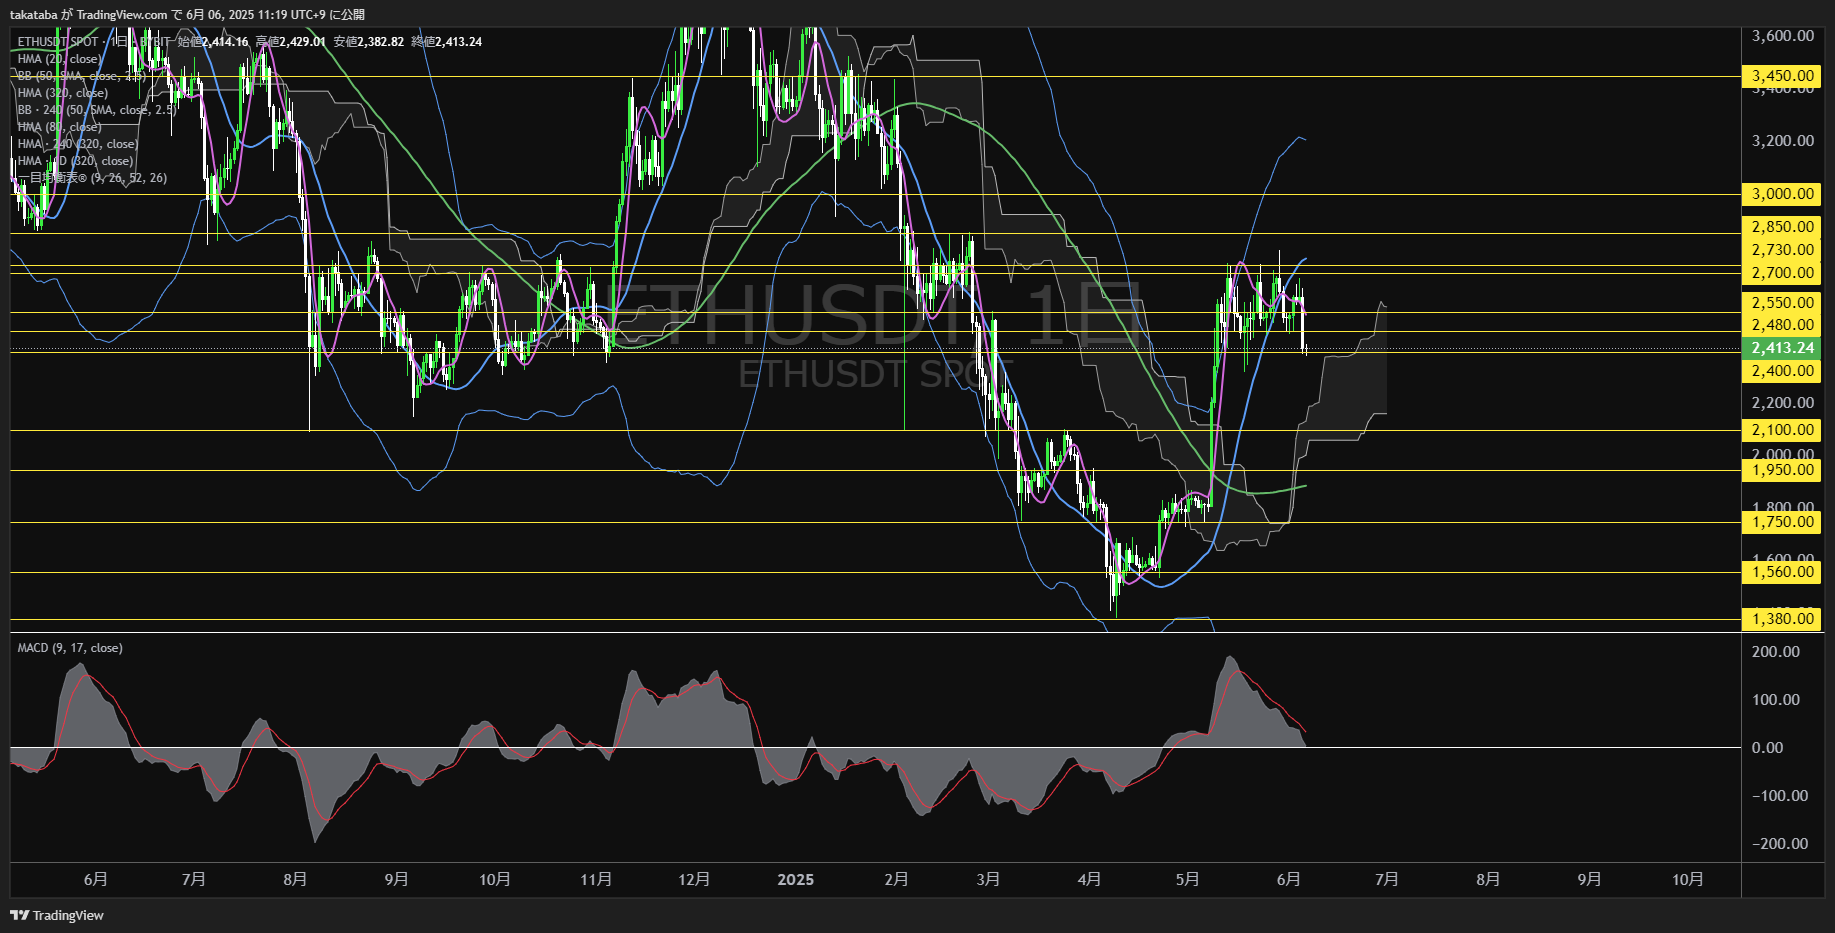Click the −100.00 MACD axis value
Image resolution: width=1835 pixels, height=933 pixels.
pyautogui.click(x=1780, y=796)
